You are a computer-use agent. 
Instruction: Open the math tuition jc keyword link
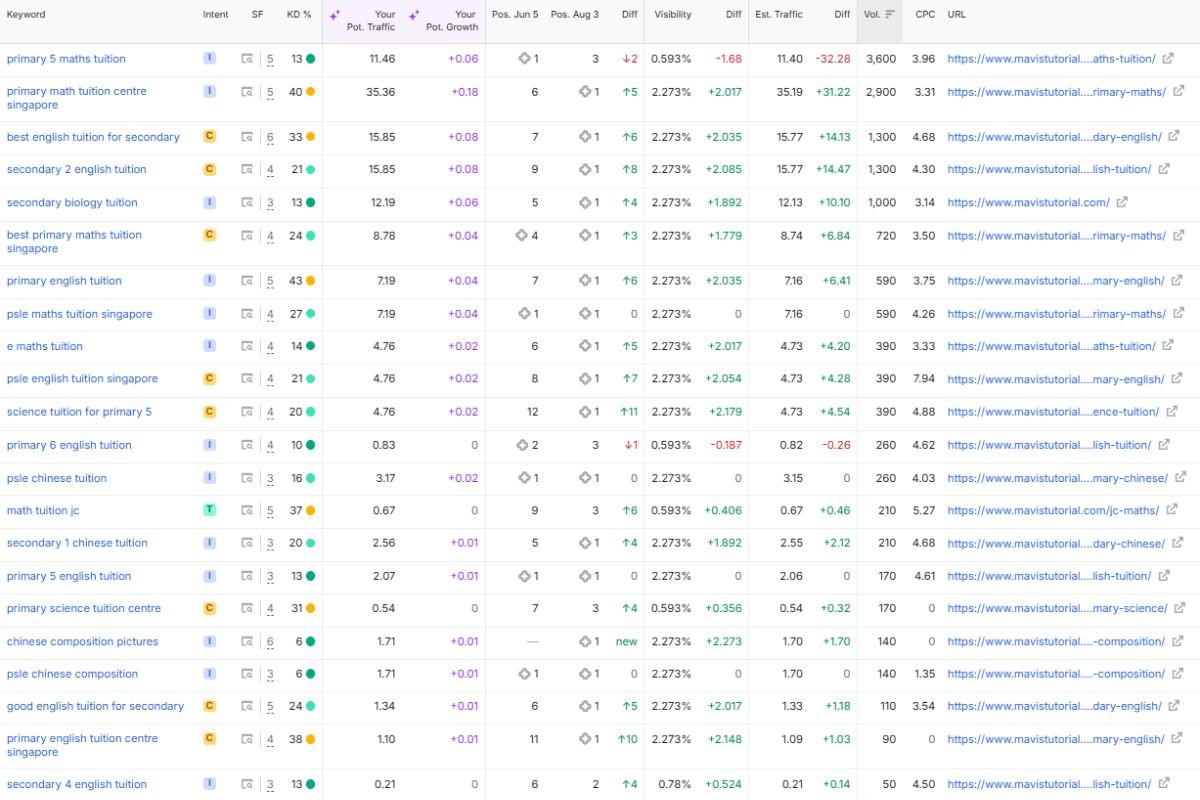[x=43, y=511]
